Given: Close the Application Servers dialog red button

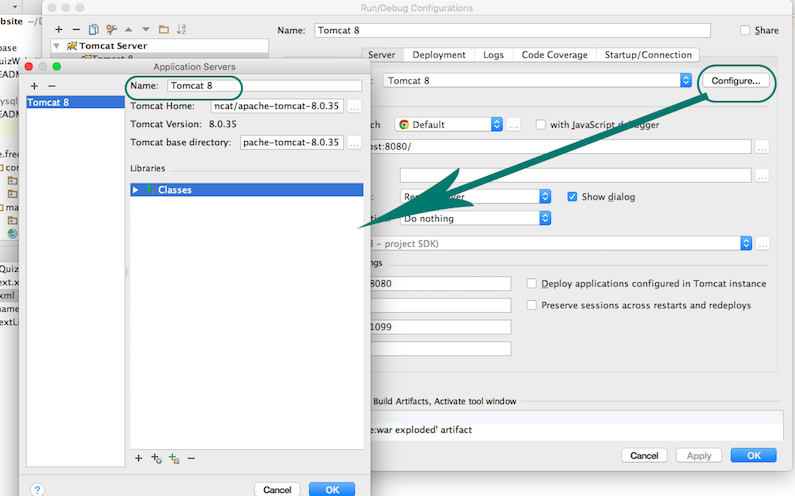Looking at the screenshot, I should 29,66.
